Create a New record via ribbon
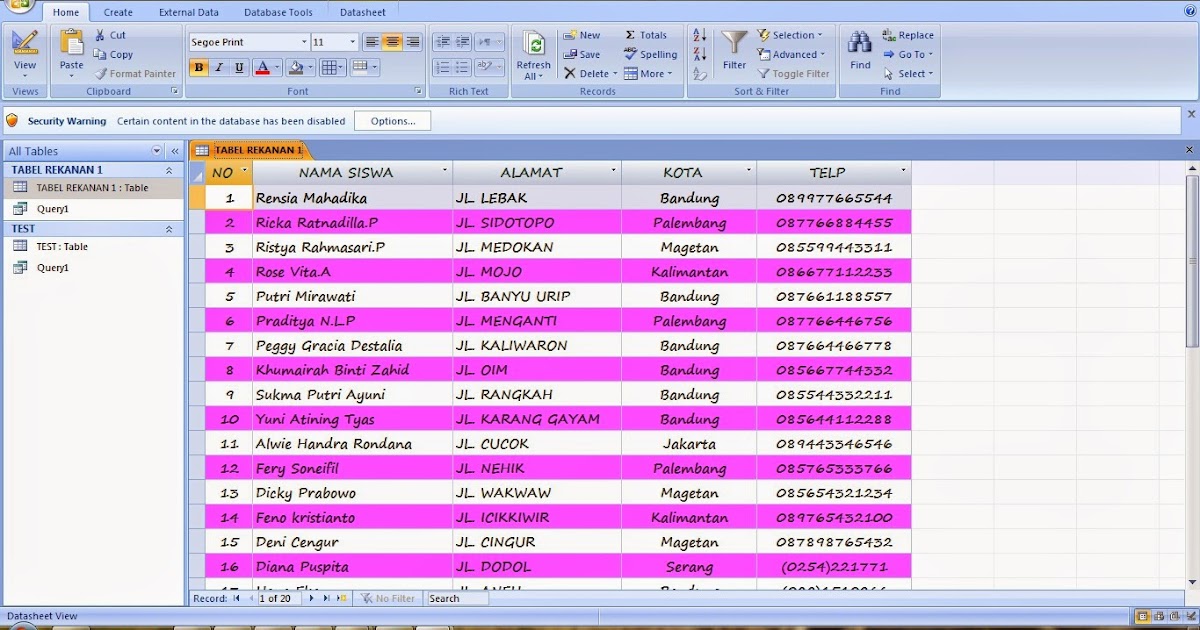 pyautogui.click(x=581, y=35)
